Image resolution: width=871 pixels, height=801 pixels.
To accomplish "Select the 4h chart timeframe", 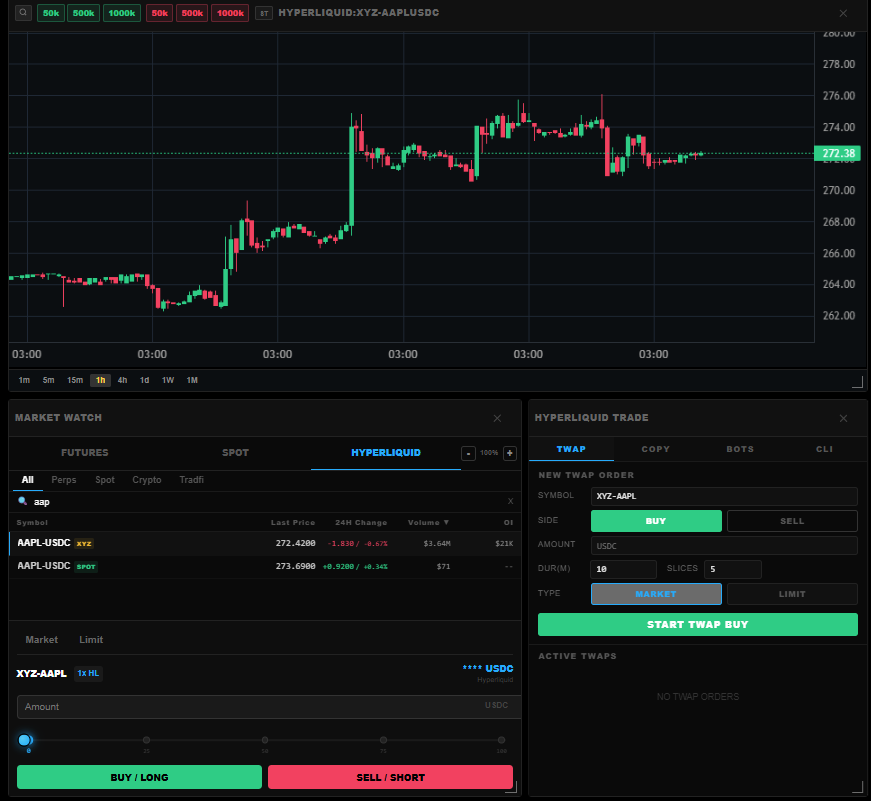I will click(x=122, y=380).
